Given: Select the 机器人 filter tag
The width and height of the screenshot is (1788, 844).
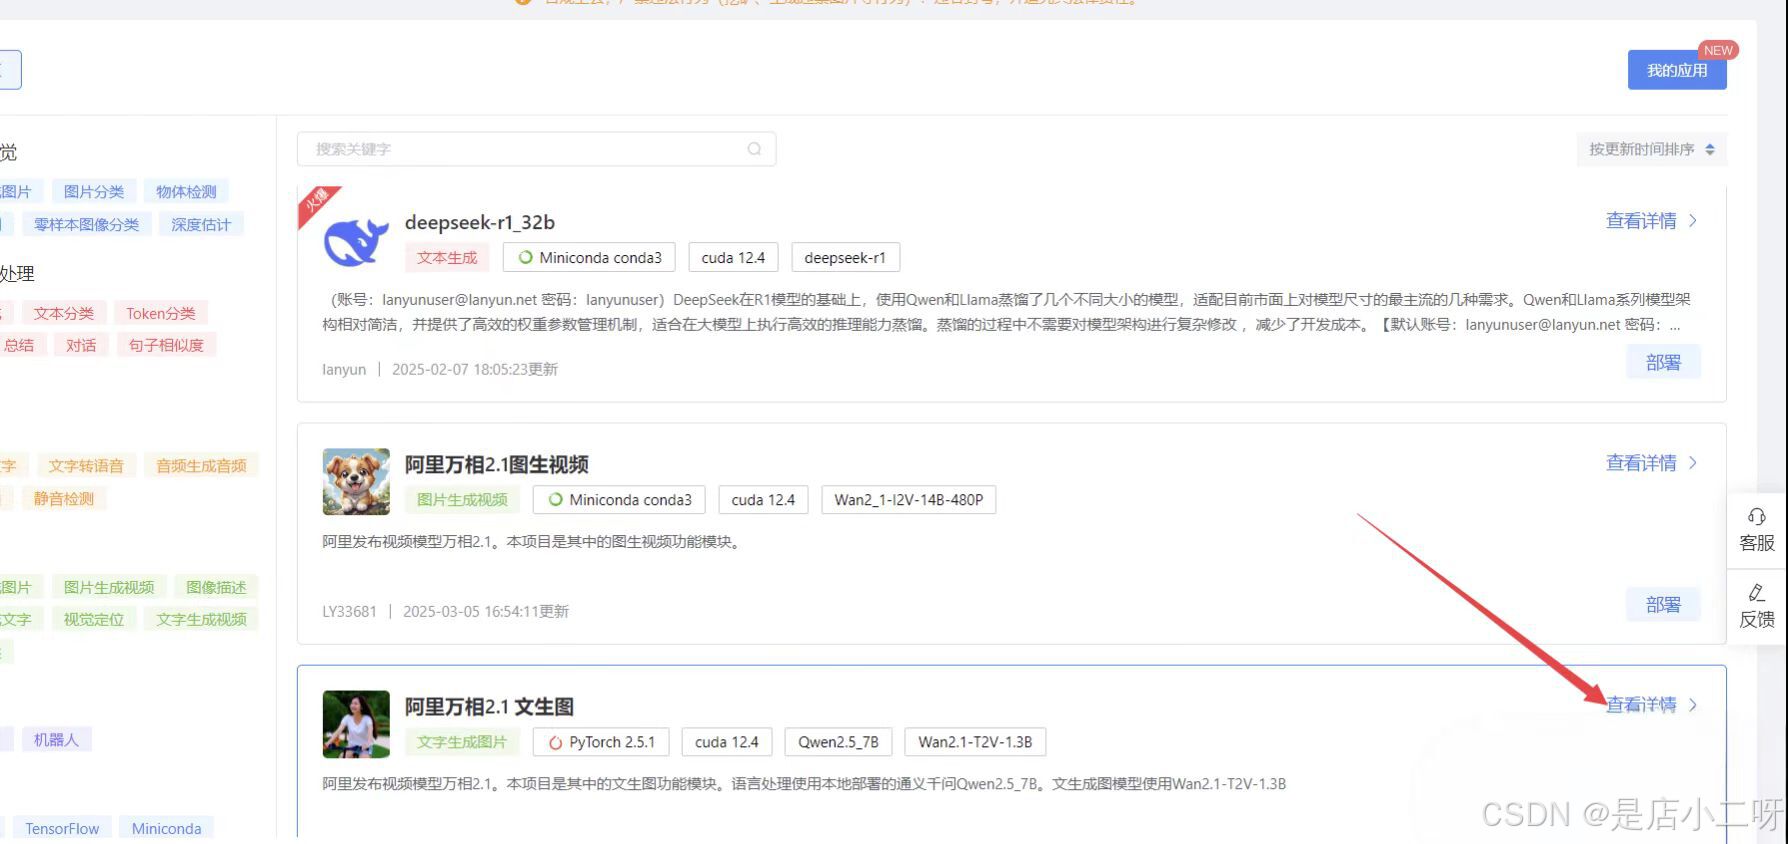Looking at the screenshot, I should [56, 740].
